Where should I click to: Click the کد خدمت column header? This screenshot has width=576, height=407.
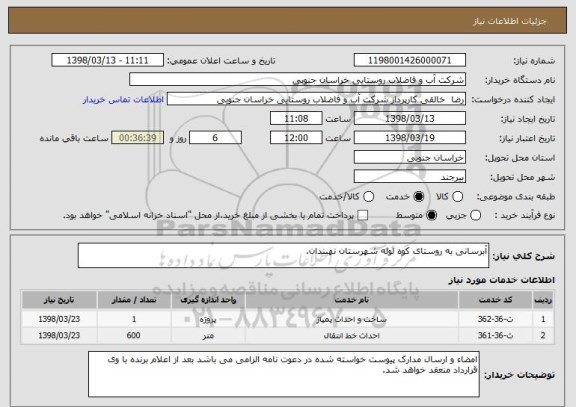495,300
